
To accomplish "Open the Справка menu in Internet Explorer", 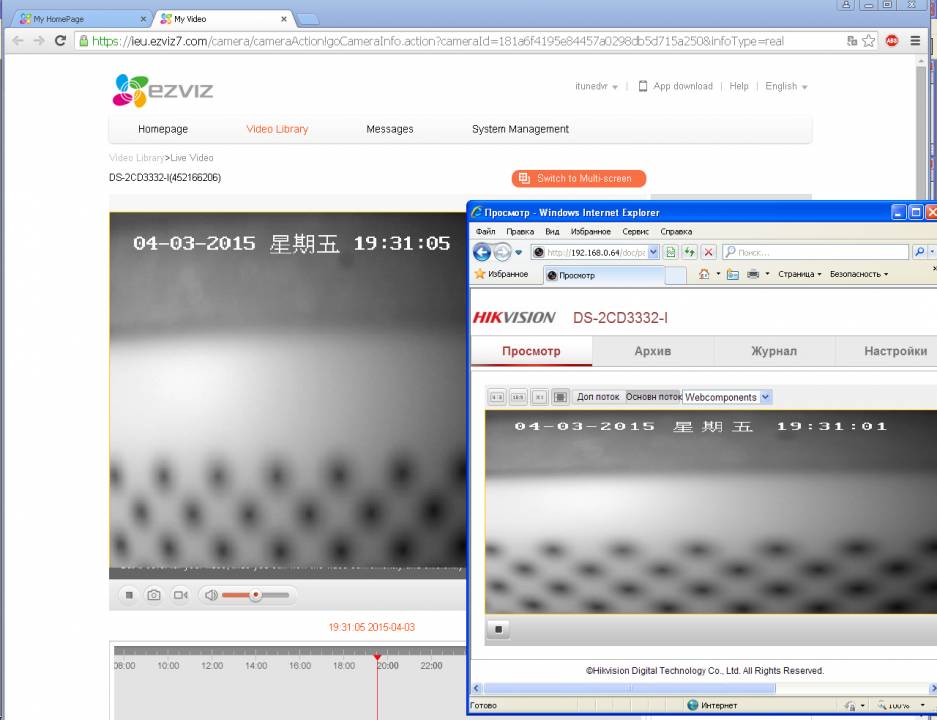I will [x=676, y=231].
